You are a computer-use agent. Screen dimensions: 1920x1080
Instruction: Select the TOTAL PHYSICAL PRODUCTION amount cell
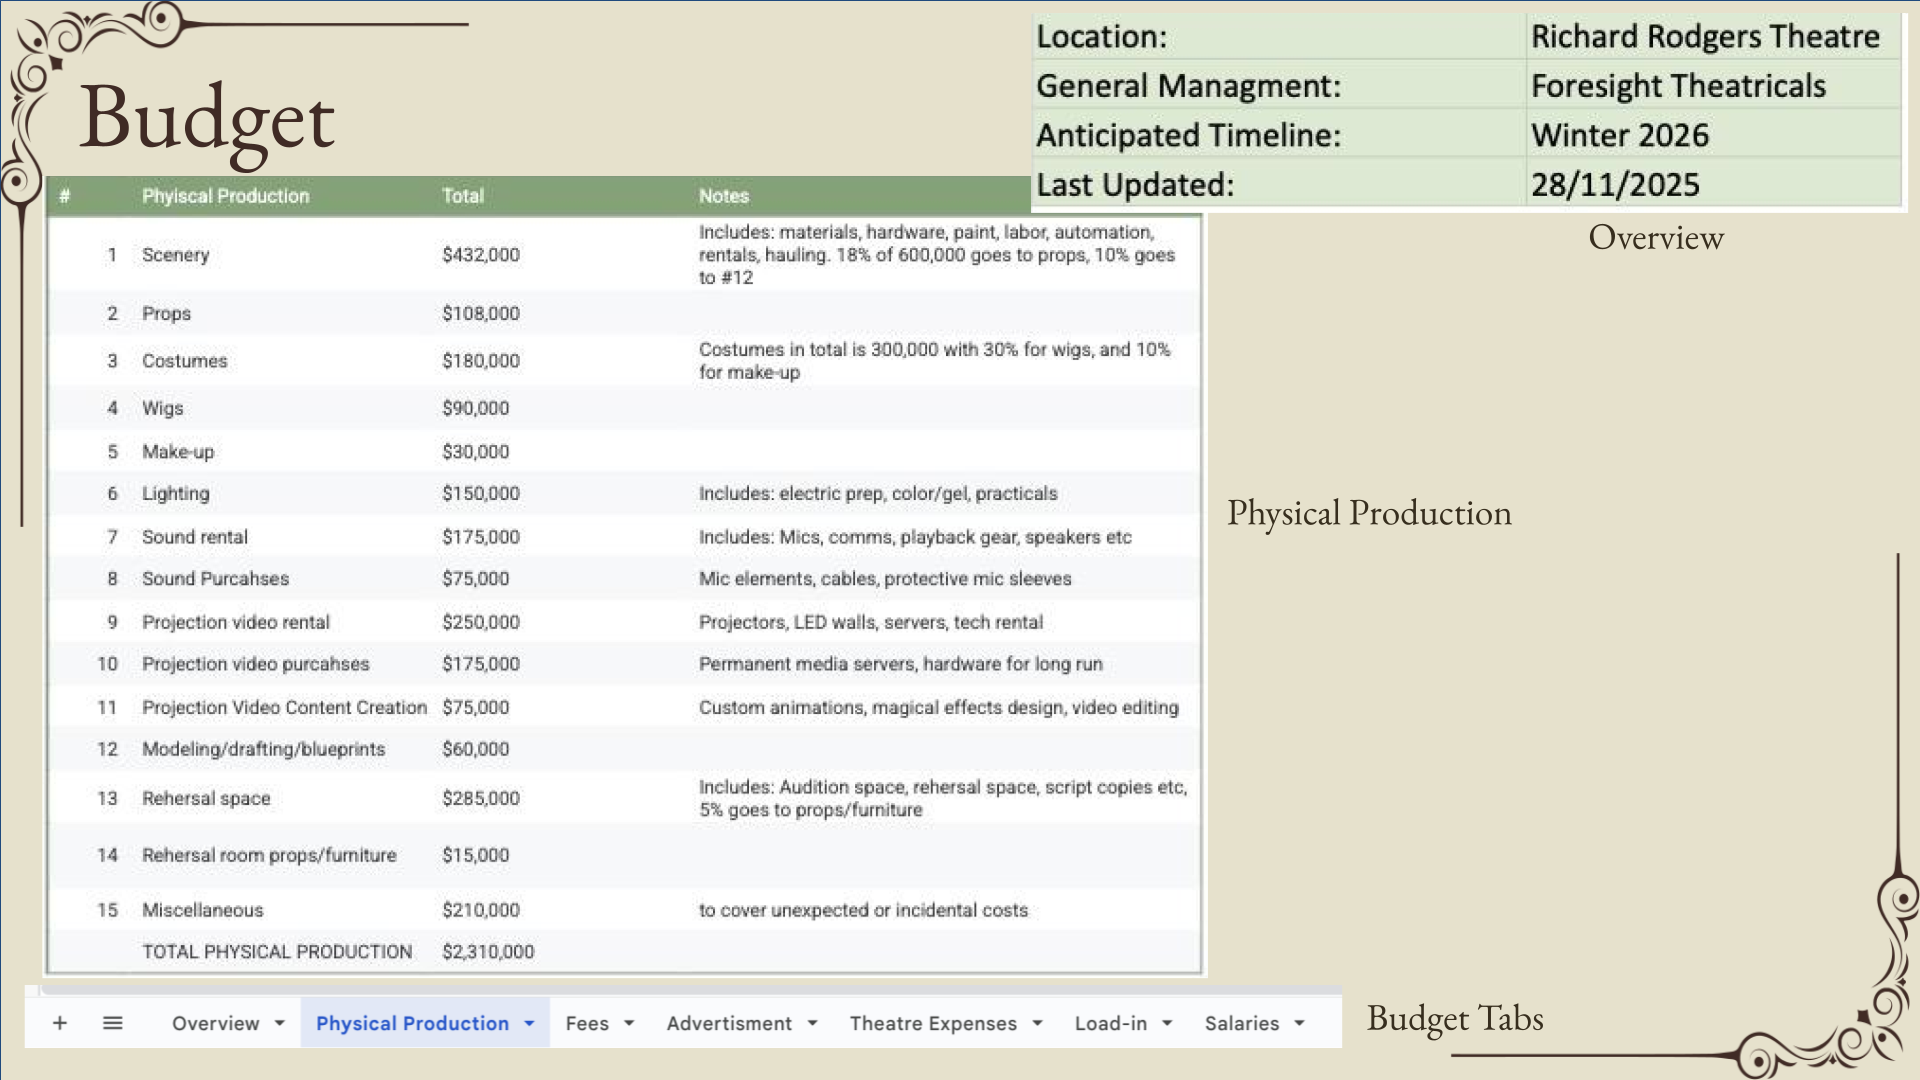point(488,952)
